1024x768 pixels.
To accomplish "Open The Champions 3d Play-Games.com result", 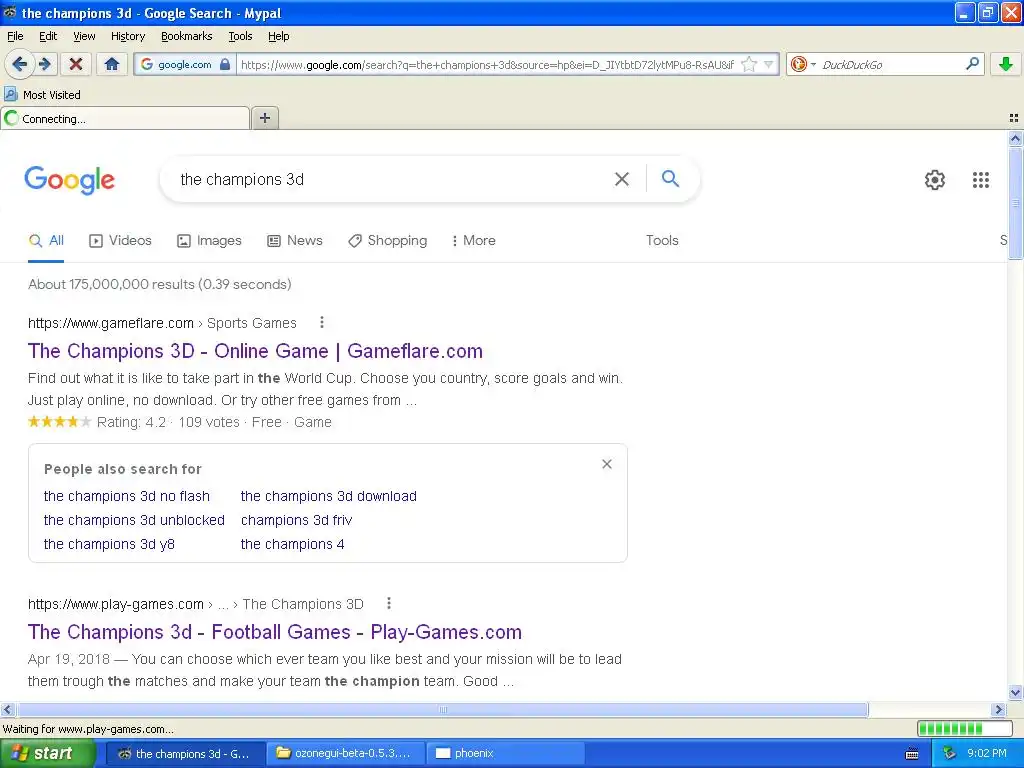I will click(275, 632).
